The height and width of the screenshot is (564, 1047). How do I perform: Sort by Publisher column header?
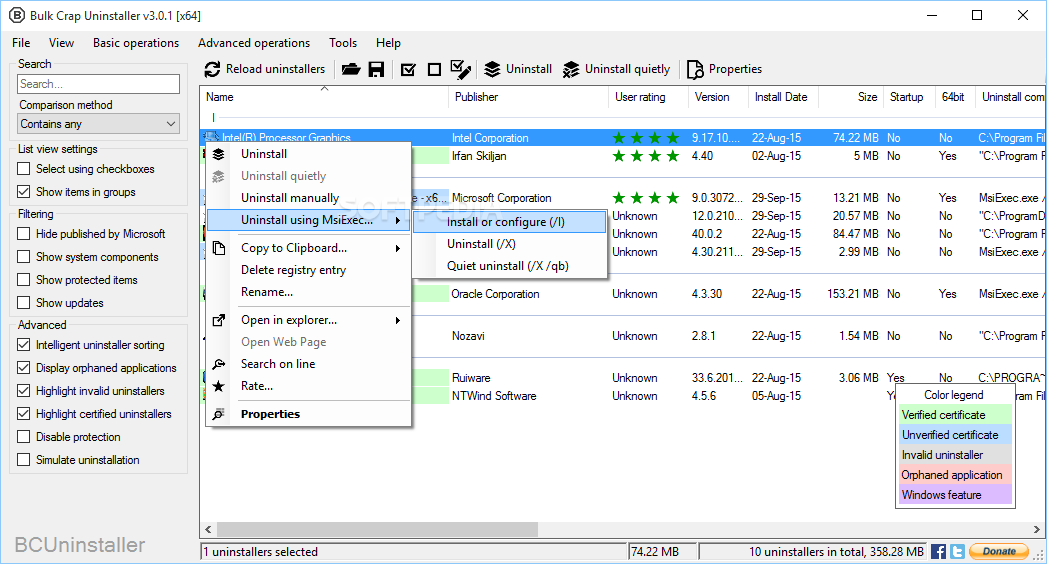pyautogui.click(x=528, y=97)
